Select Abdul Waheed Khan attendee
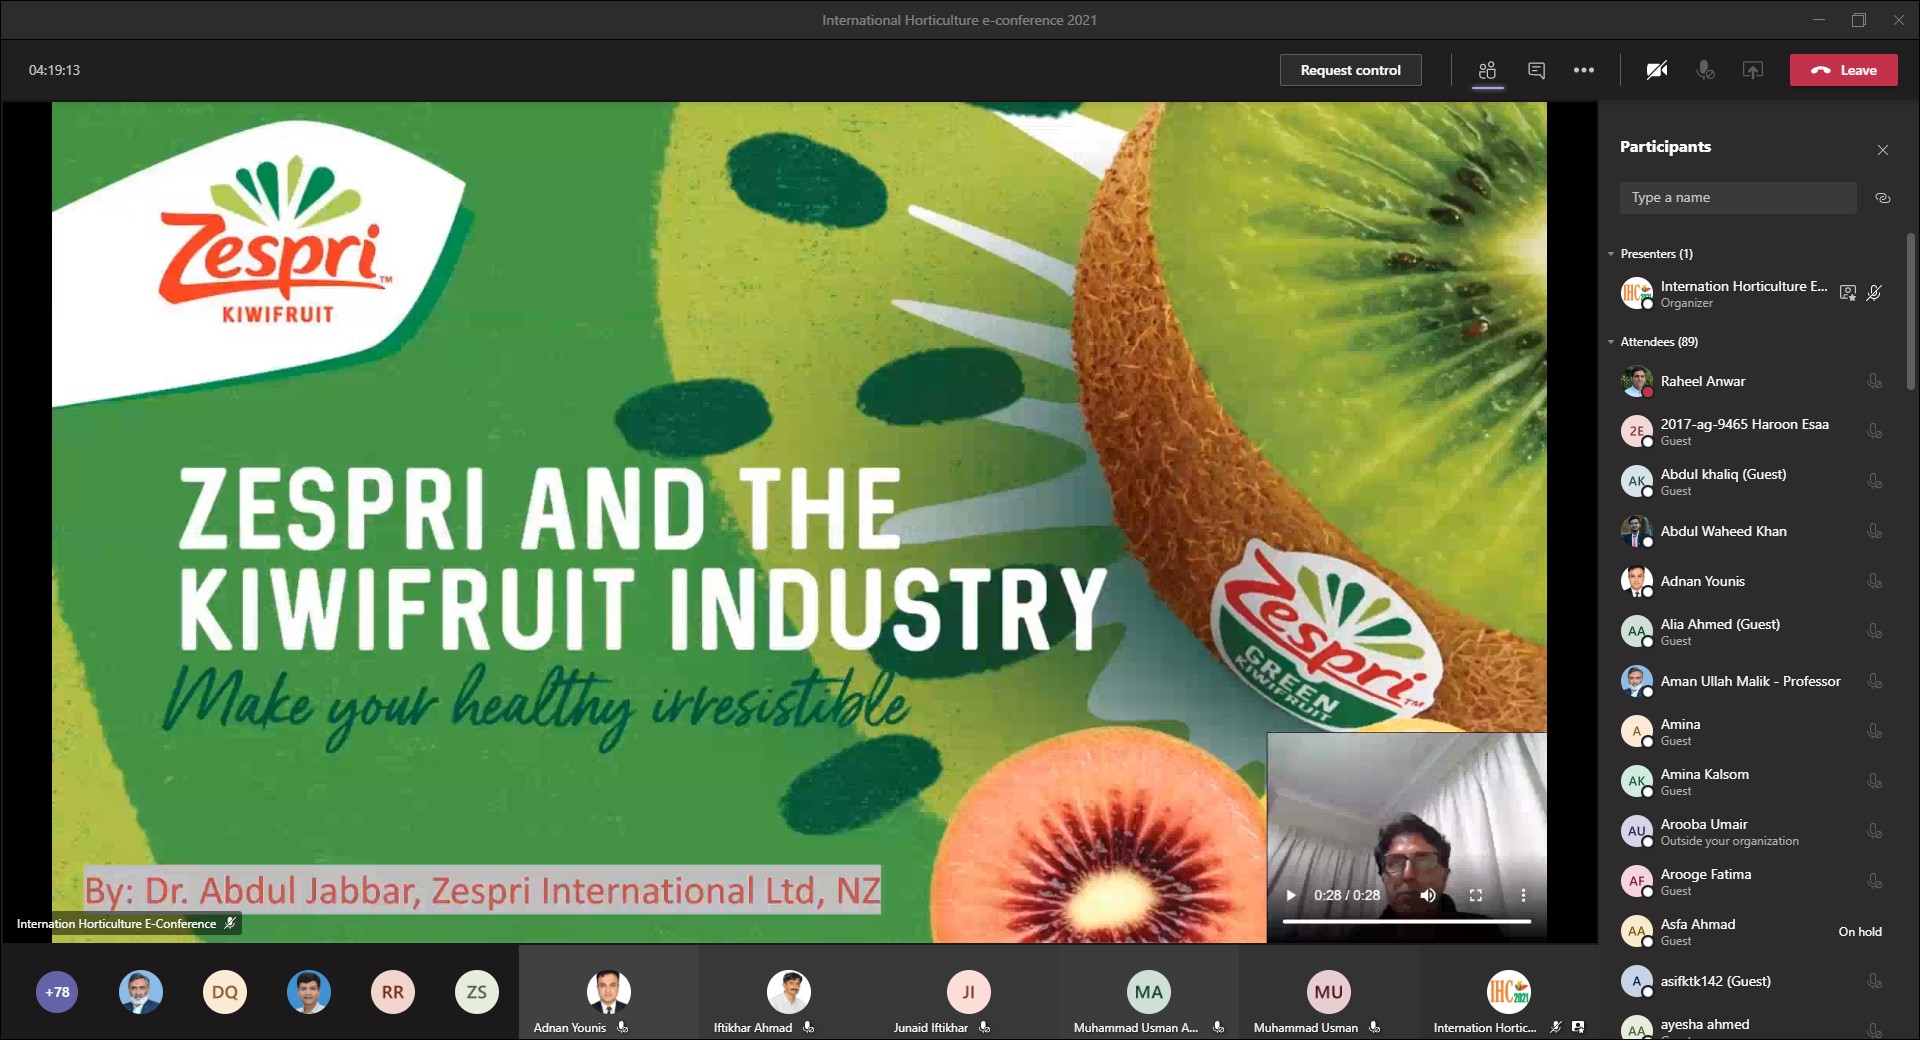Viewport: 1920px width, 1040px height. (1752, 531)
